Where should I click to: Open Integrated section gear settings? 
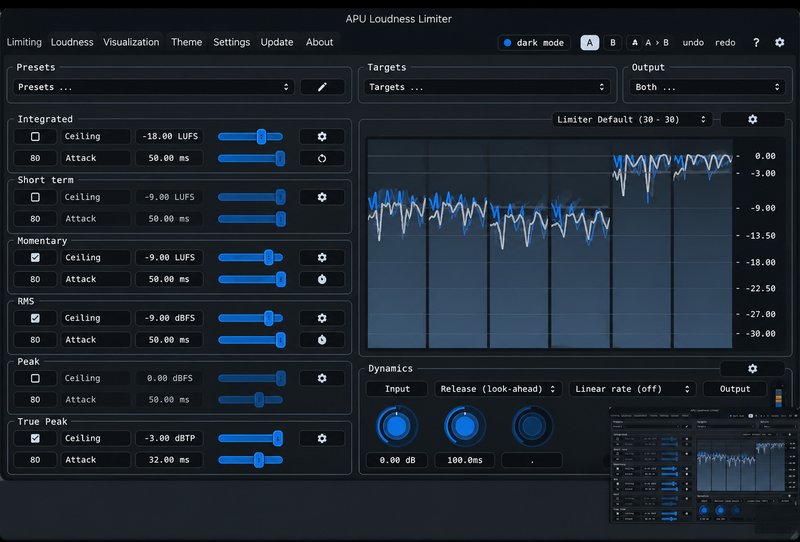(322, 136)
